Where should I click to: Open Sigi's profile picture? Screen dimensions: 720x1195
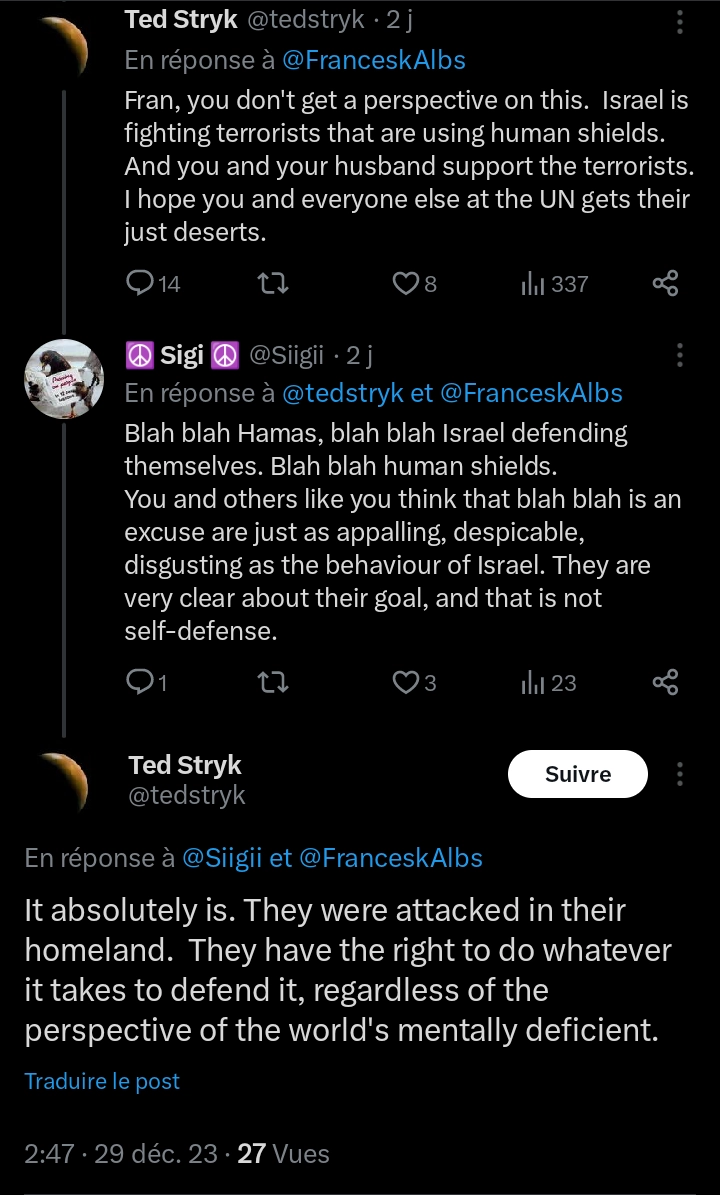click(64, 380)
